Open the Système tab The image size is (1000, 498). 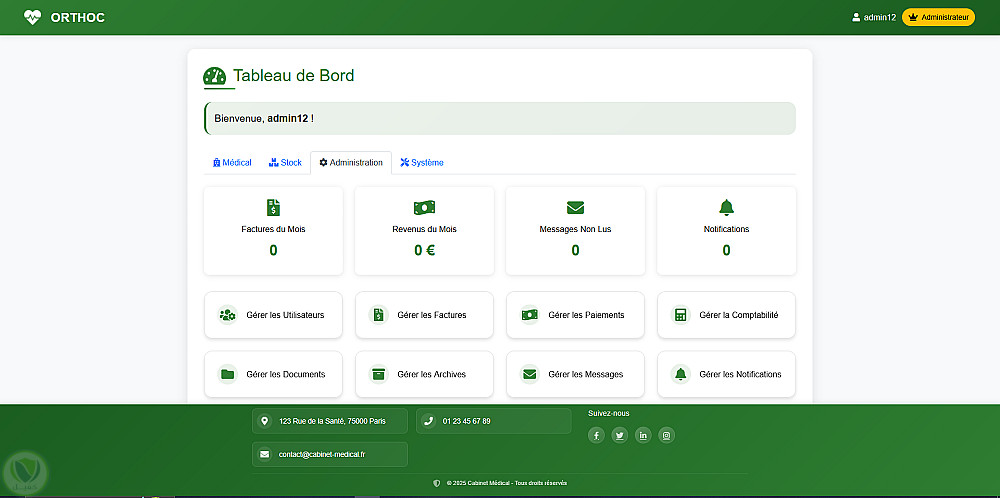click(422, 163)
